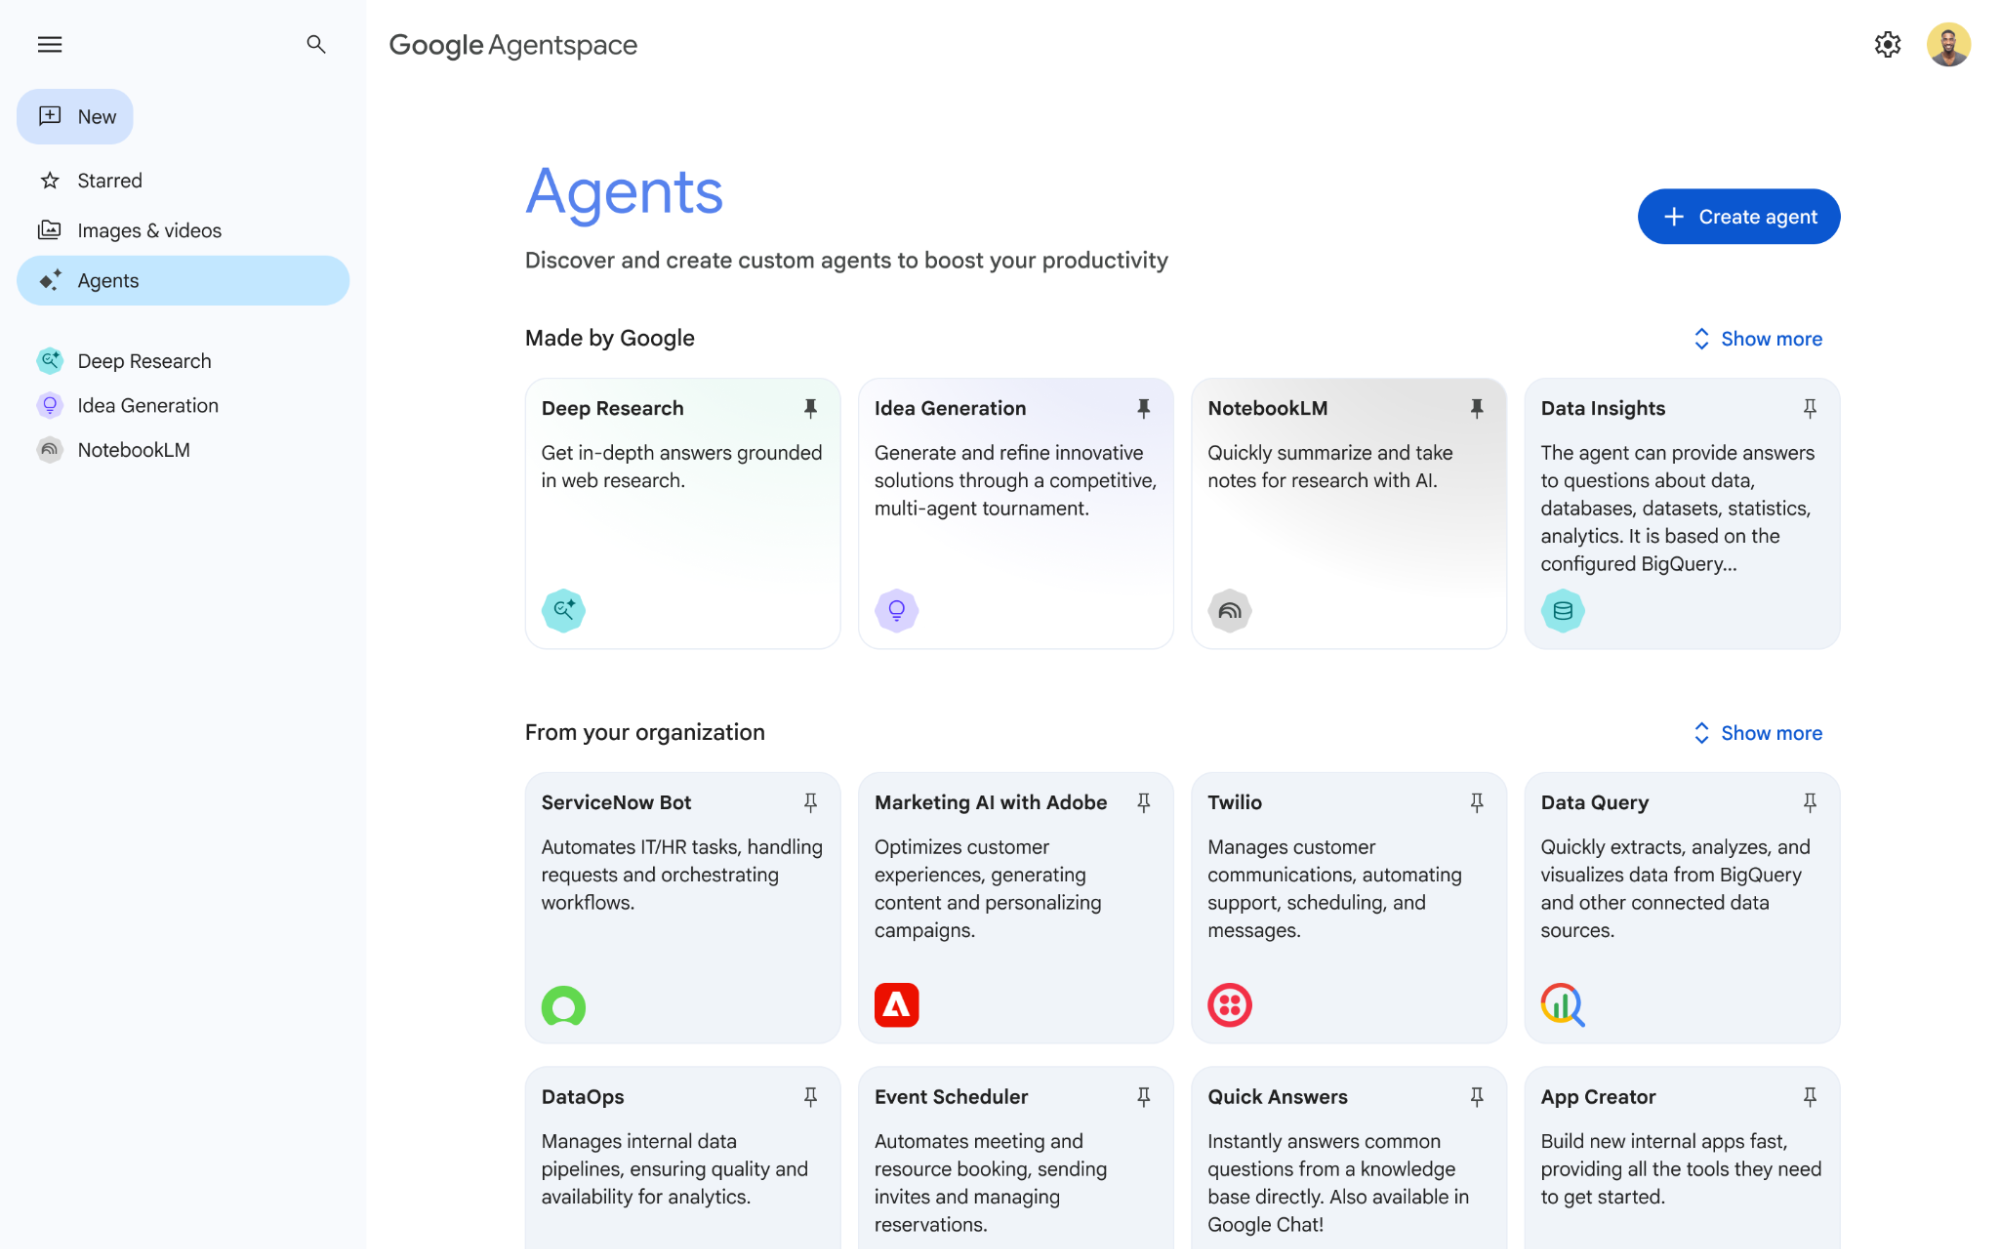Switch to the Images & videos section
Image resolution: width=1999 pixels, height=1250 pixels.
click(149, 230)
